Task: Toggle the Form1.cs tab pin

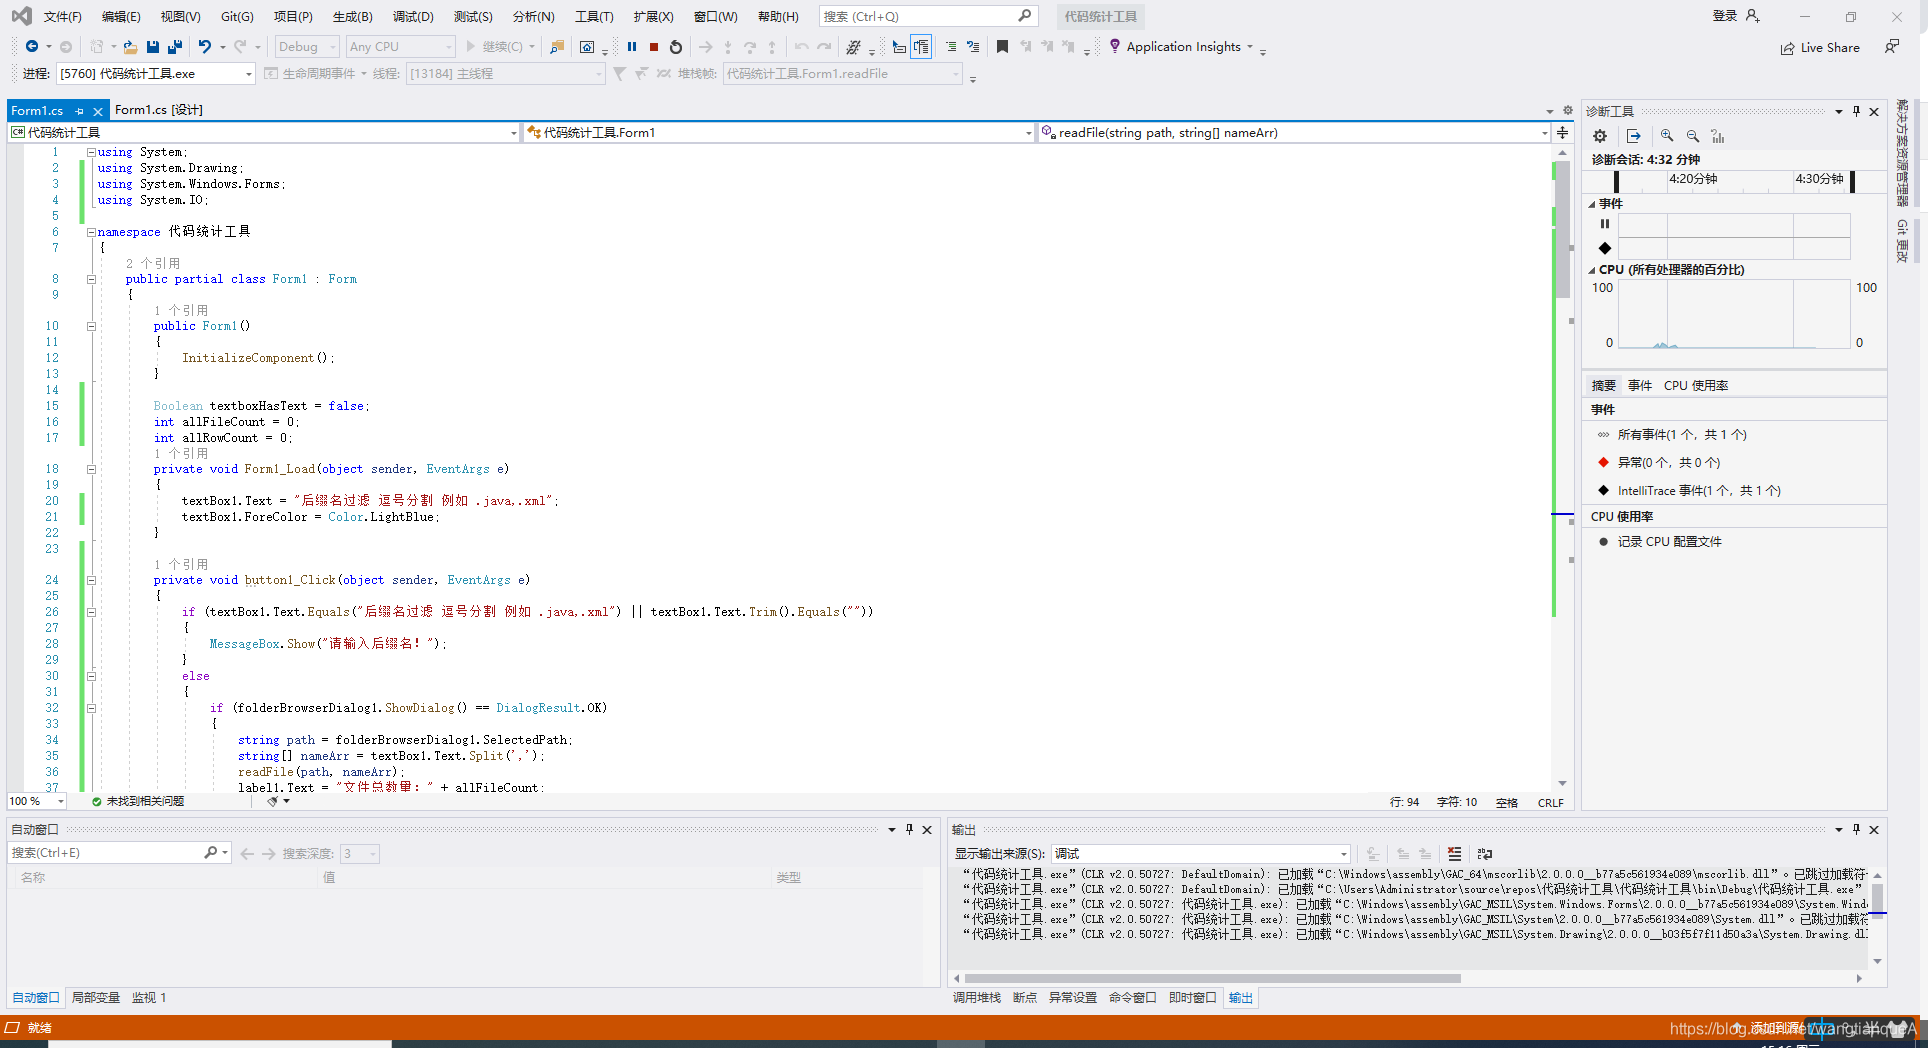Action: (x=80, y=111)
